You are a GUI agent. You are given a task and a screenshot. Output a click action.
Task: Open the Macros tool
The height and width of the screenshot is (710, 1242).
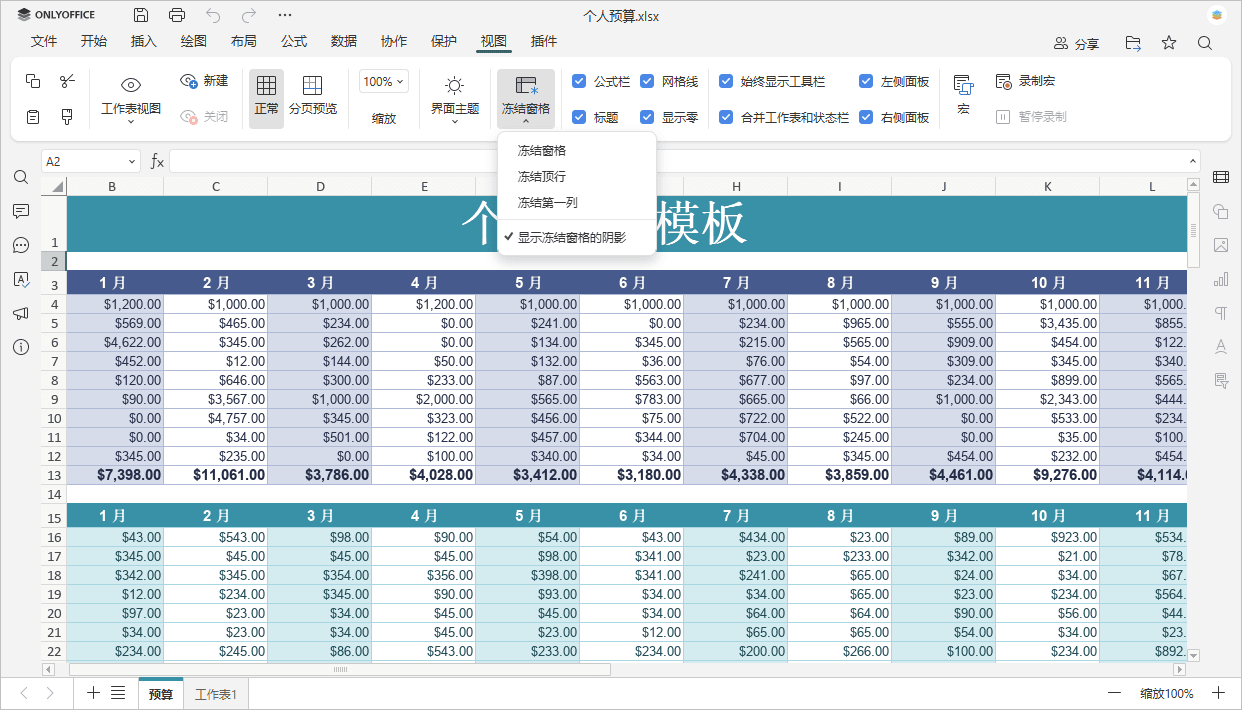pos(962,96)
